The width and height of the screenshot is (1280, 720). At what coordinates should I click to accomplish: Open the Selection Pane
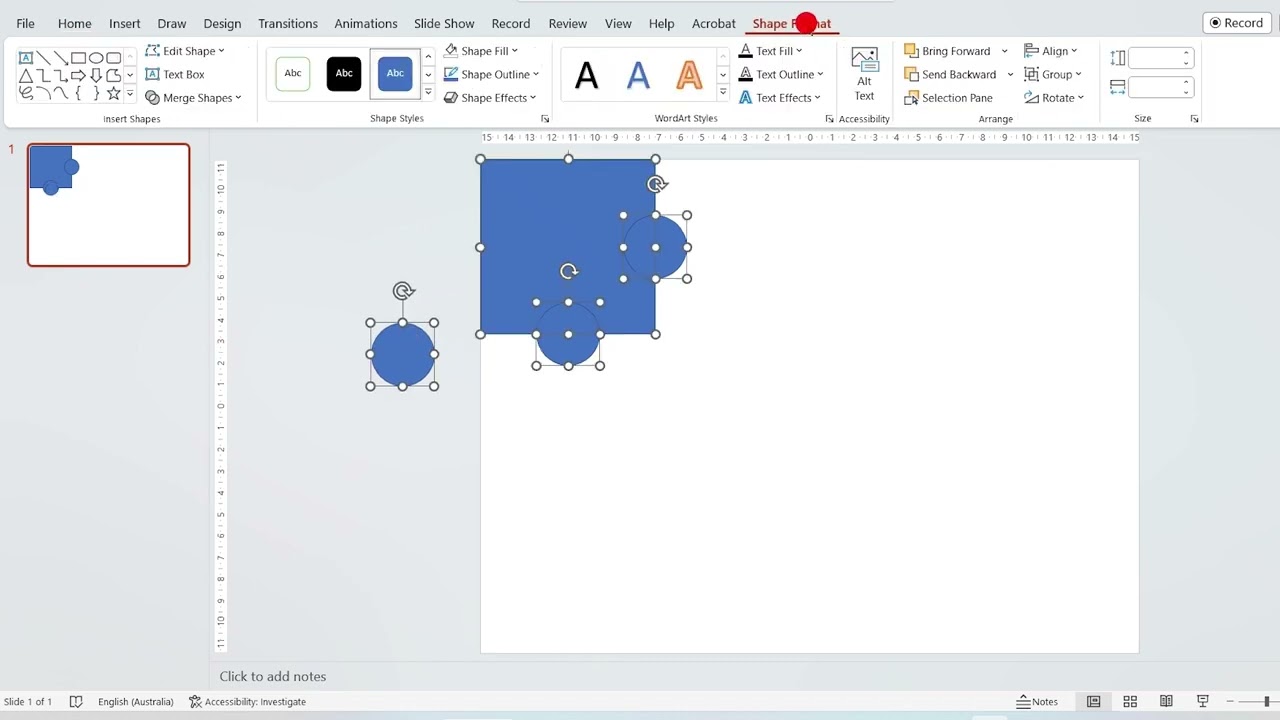(x=948, y=98)
